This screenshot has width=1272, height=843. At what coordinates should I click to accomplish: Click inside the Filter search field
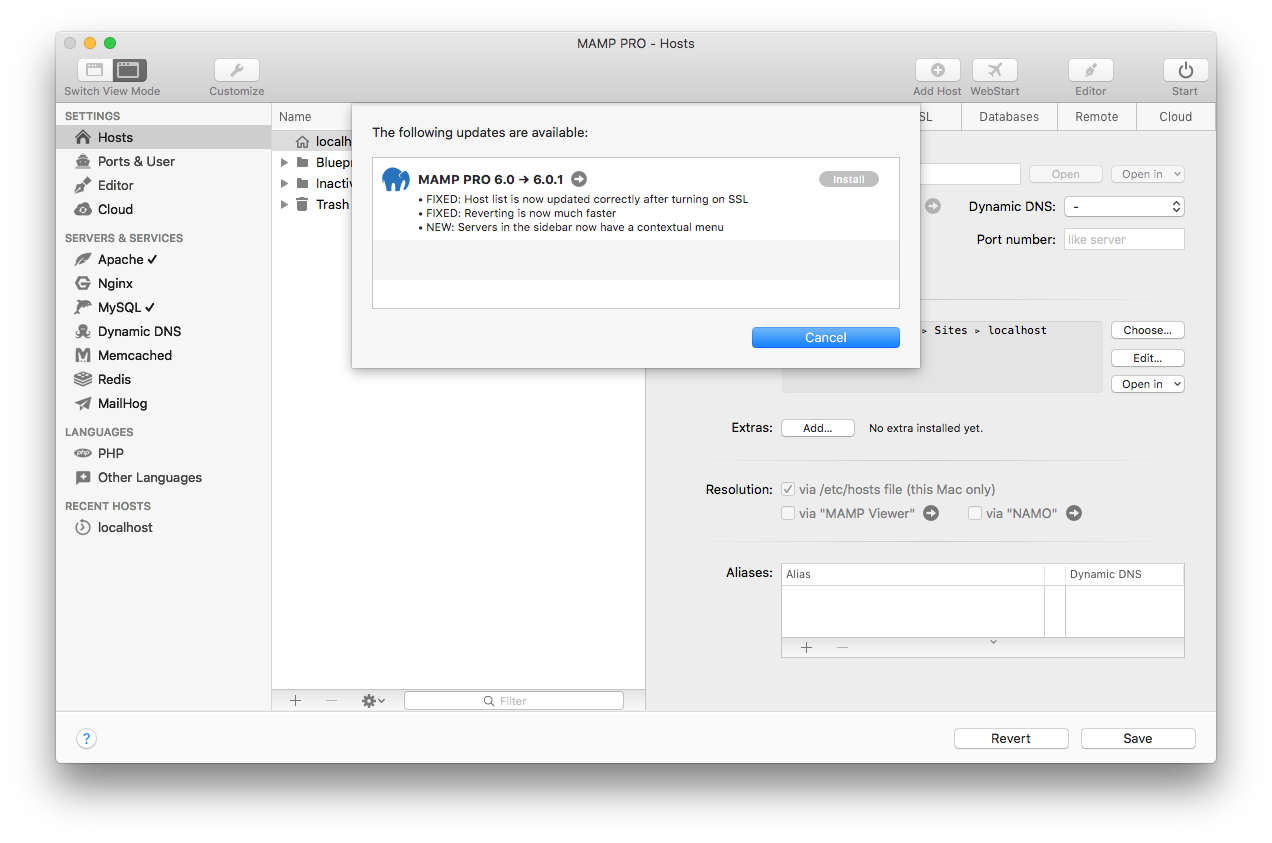513,700
